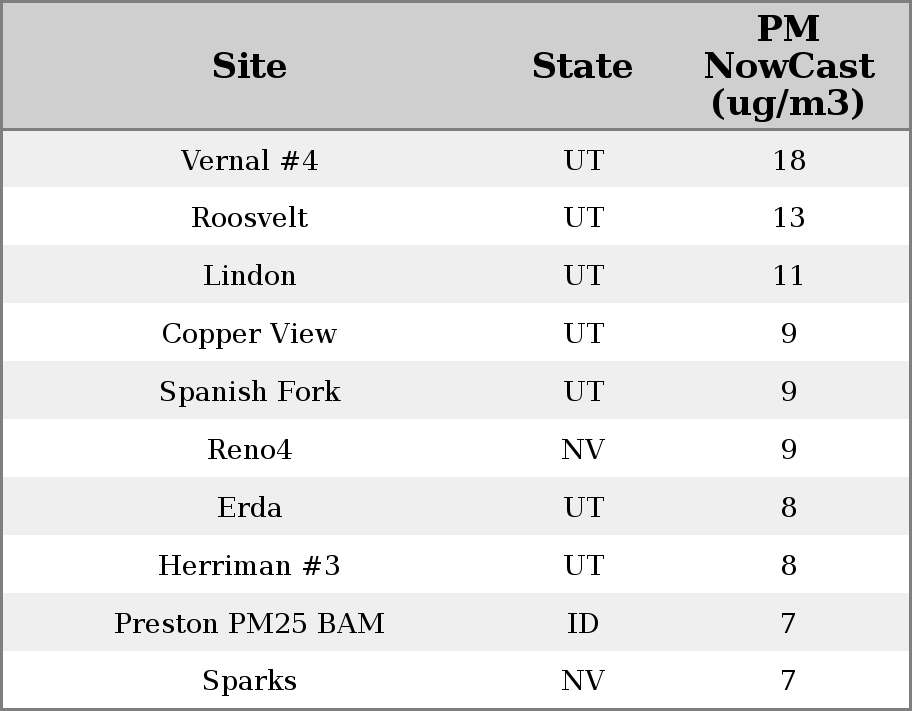Select the Vernal #4 site cell
Viewport: 912px width, 711px height.
point(249,160)
